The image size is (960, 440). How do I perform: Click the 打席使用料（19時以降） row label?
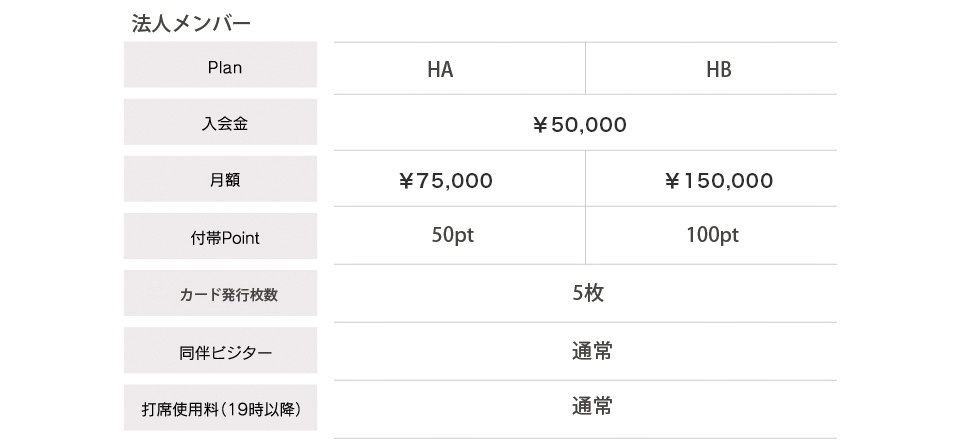(220, 408)
